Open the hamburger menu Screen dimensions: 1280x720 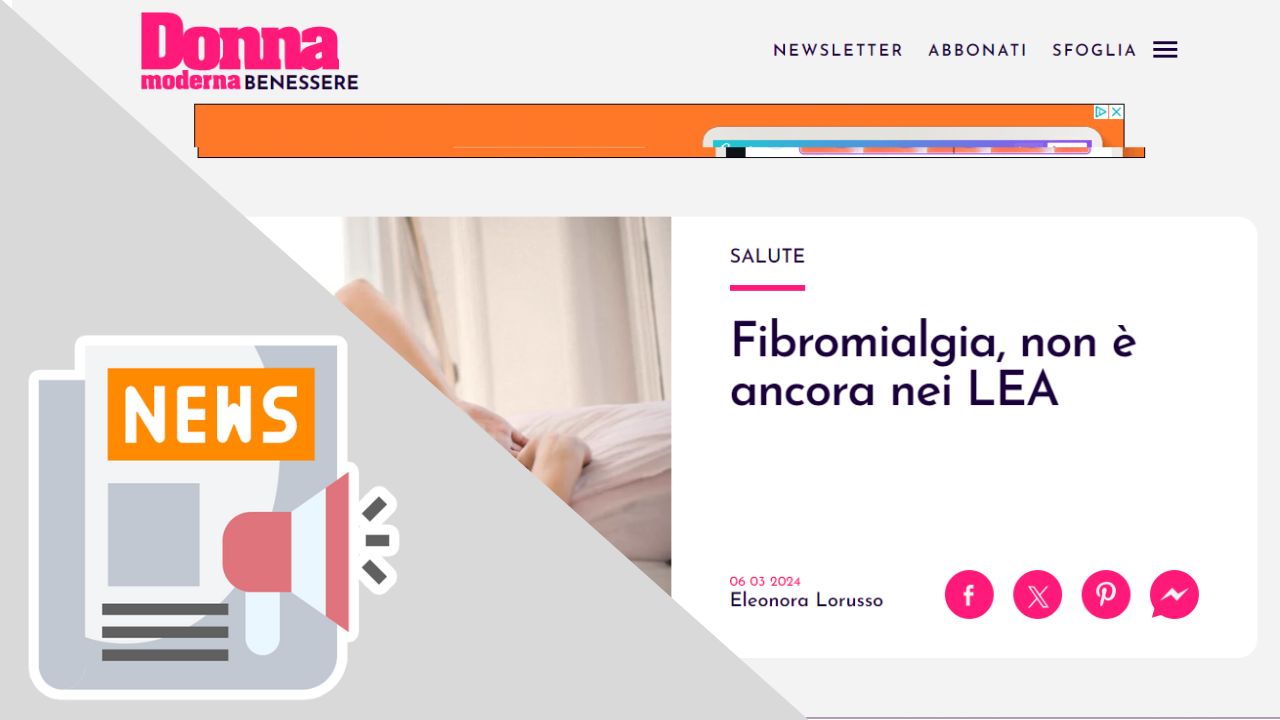coord(1165,50)
